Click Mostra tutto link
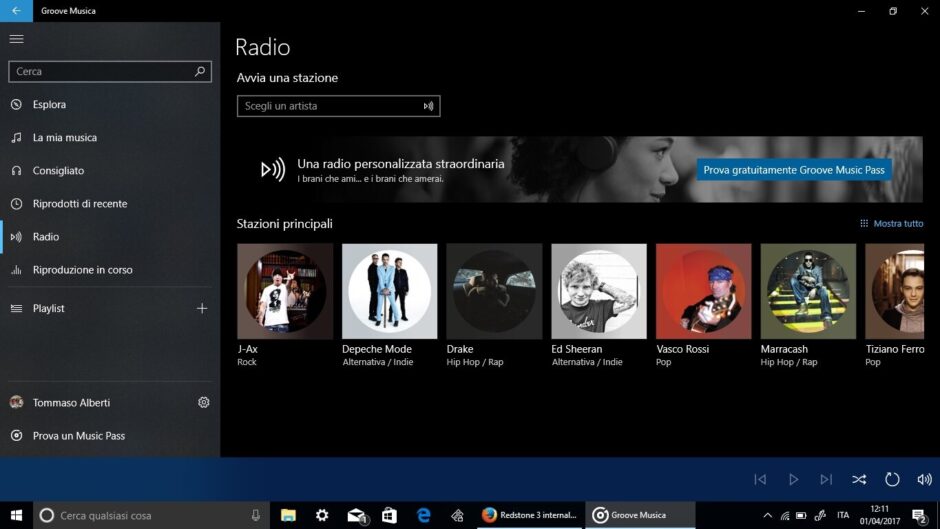Screen dimensions: 940x529 click(898, 223)
